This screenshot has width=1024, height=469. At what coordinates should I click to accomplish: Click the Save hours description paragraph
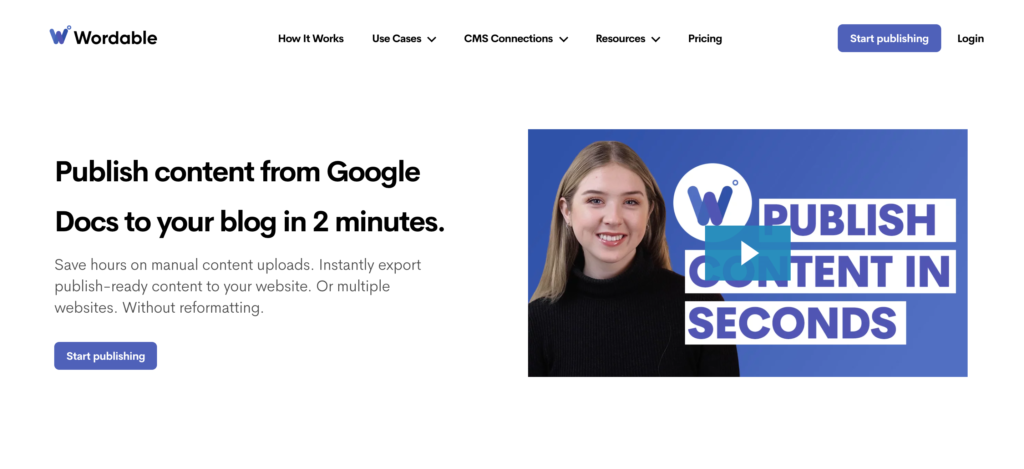pyautogui.click(x=238, y=286)
